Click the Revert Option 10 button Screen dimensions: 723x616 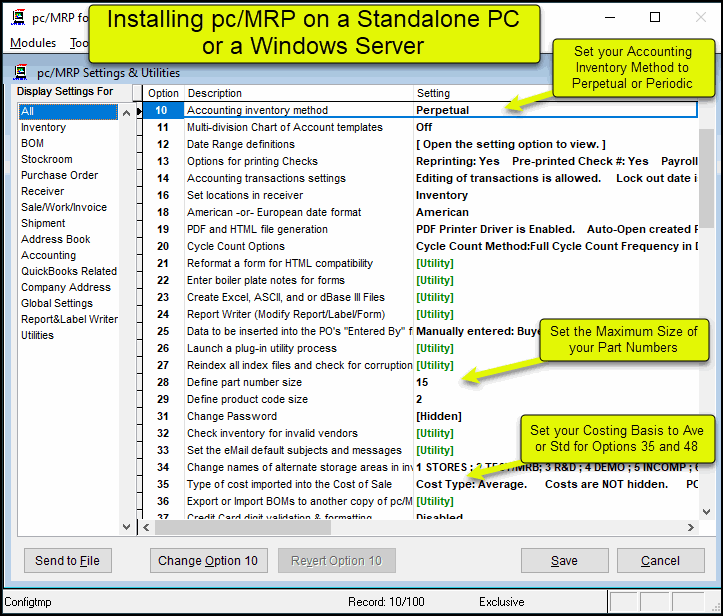coord(337,561)
